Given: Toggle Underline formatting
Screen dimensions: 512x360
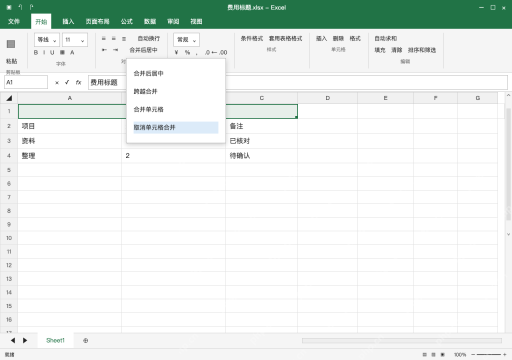Looking at the screenshot, I should [x=52, y=52].
